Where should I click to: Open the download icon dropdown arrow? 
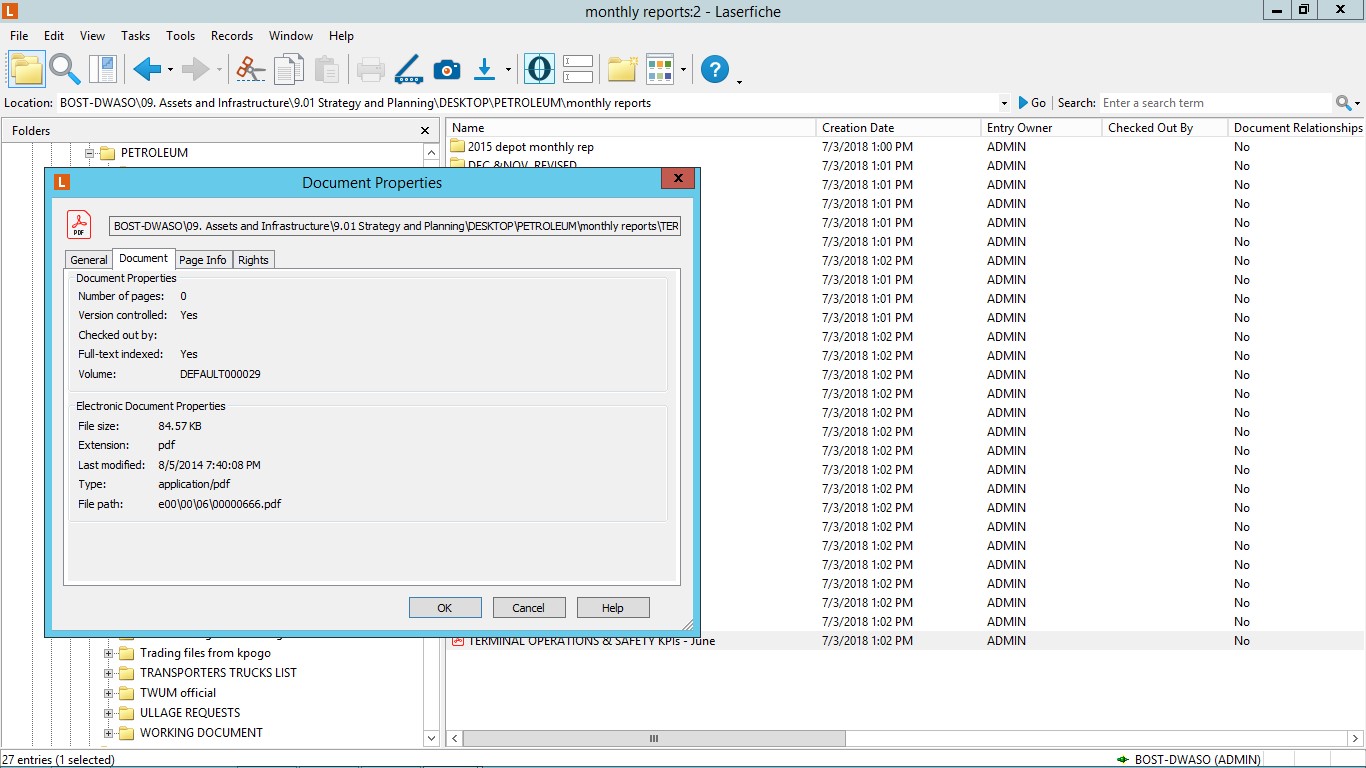[x=508, y=70]
